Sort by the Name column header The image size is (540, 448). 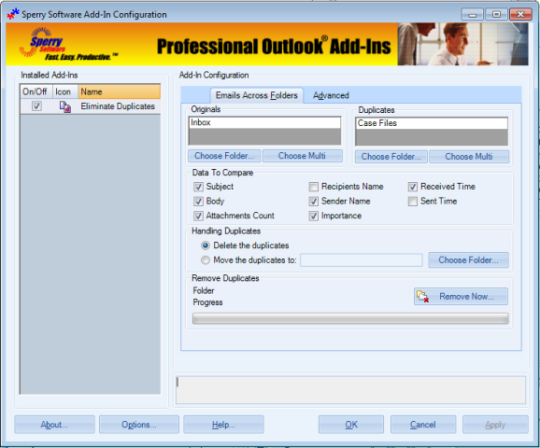(120, 92)
